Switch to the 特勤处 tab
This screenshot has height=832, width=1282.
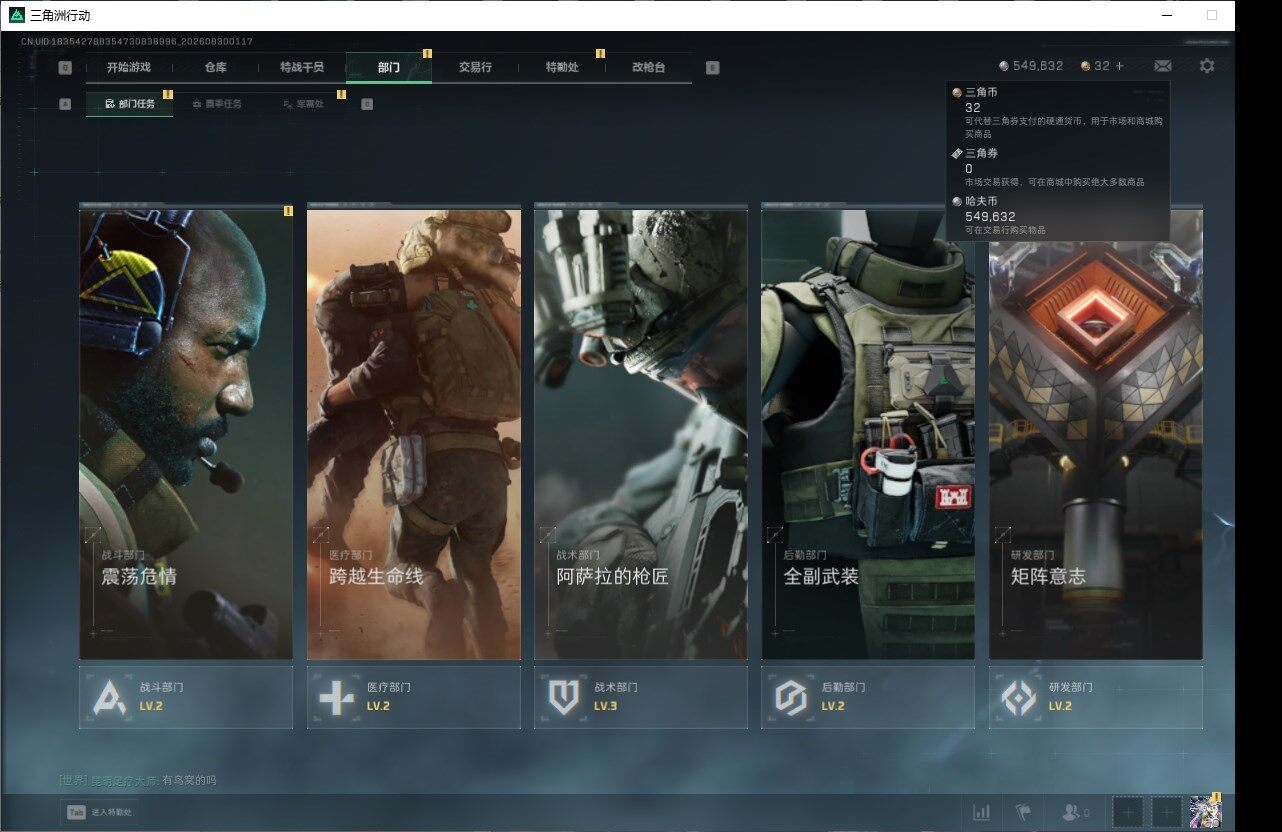click(x=562, y=67)
